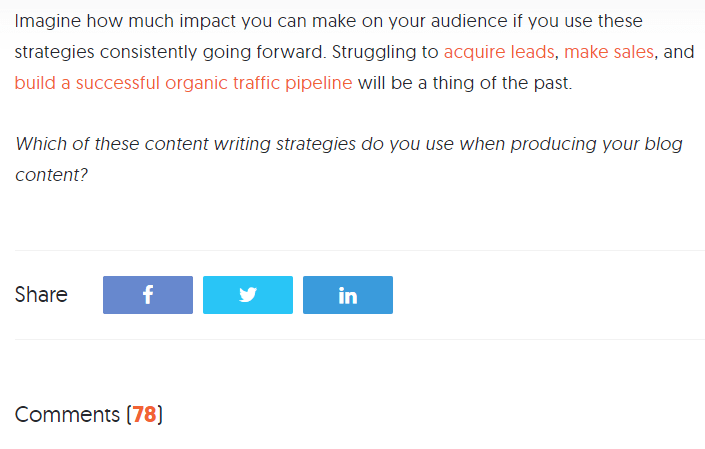
Task: Click the word "content?" ending the italic question
Action: pos(51,175)
